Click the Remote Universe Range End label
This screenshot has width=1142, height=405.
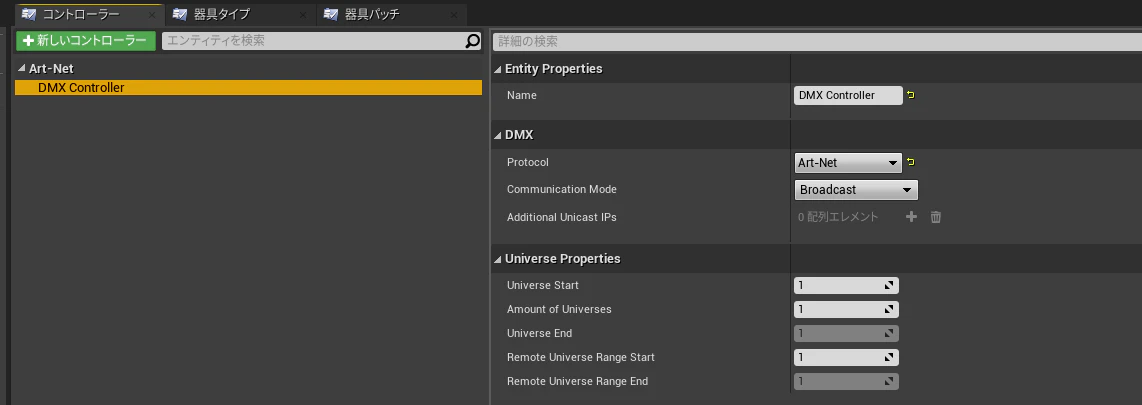coord(578,381)
